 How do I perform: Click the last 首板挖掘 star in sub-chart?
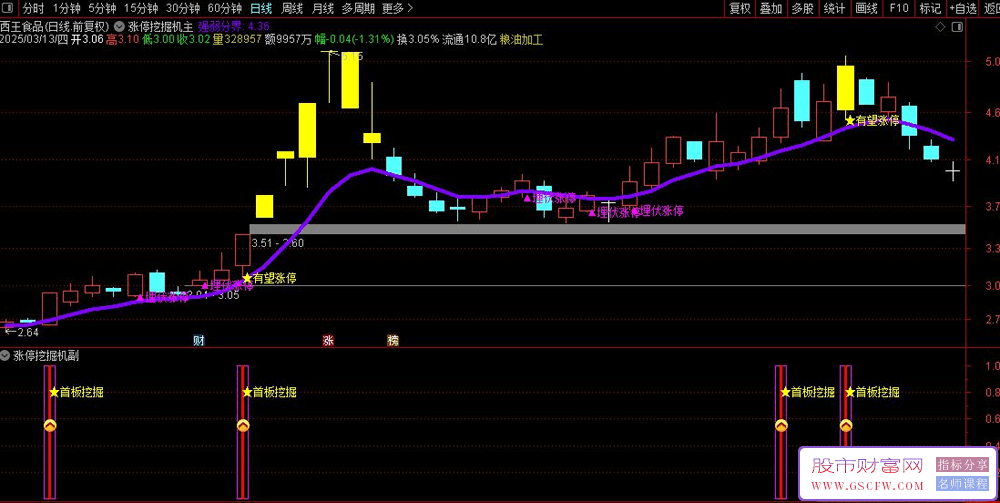click(850, 392)
